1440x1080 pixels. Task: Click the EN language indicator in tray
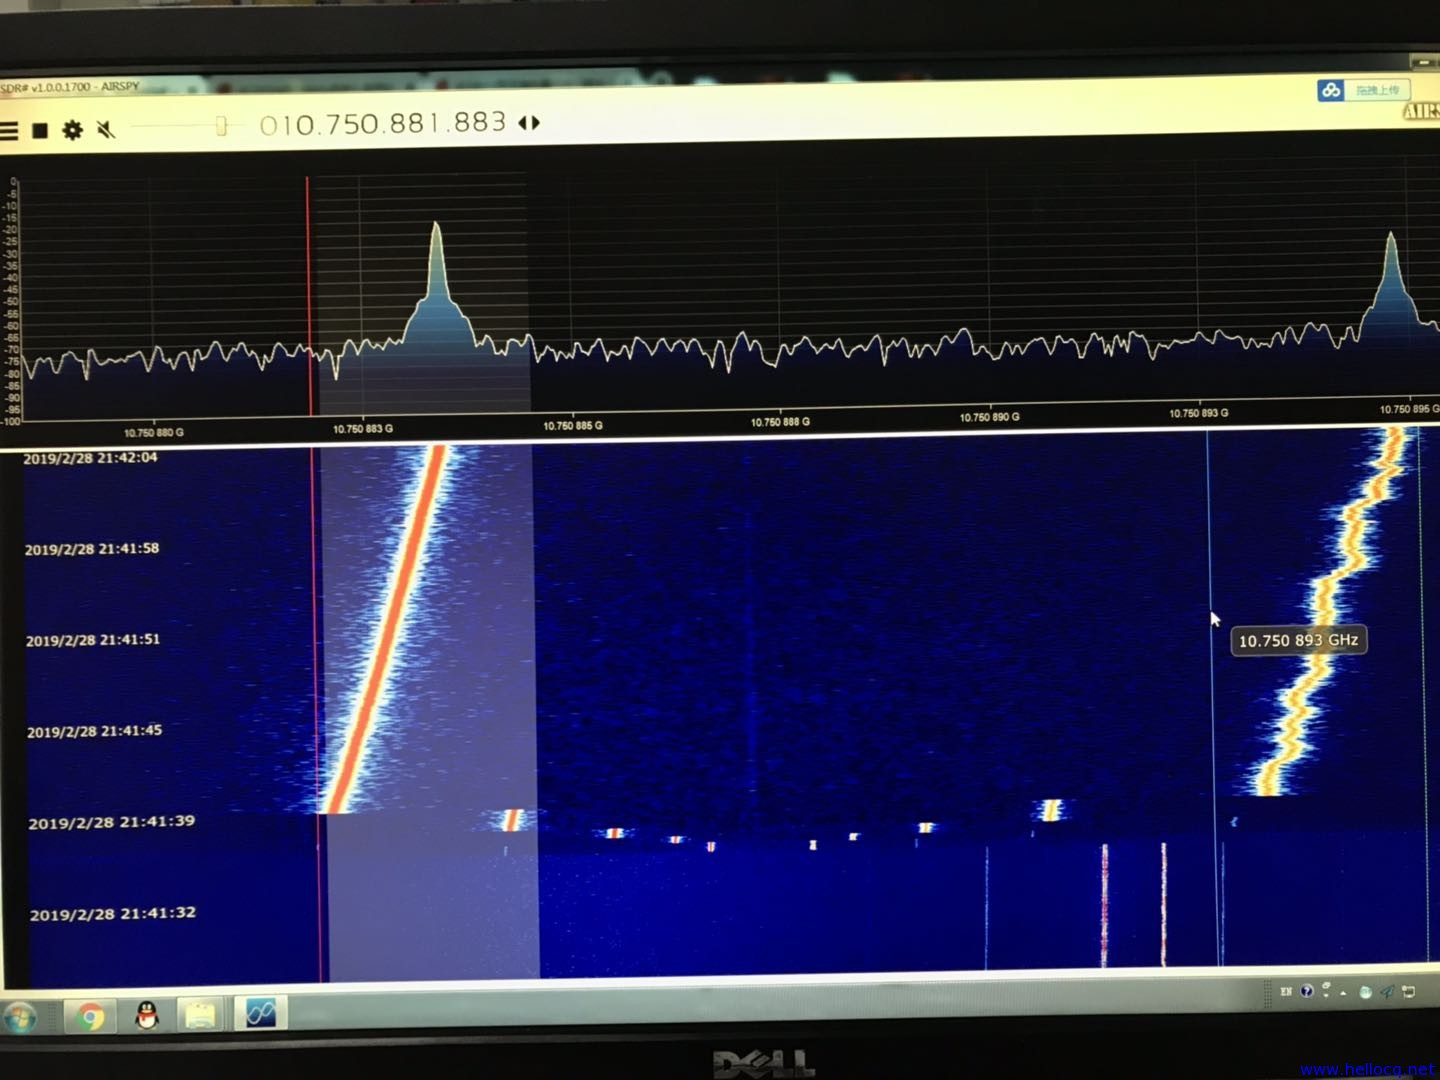click(x=1286, y=992)
